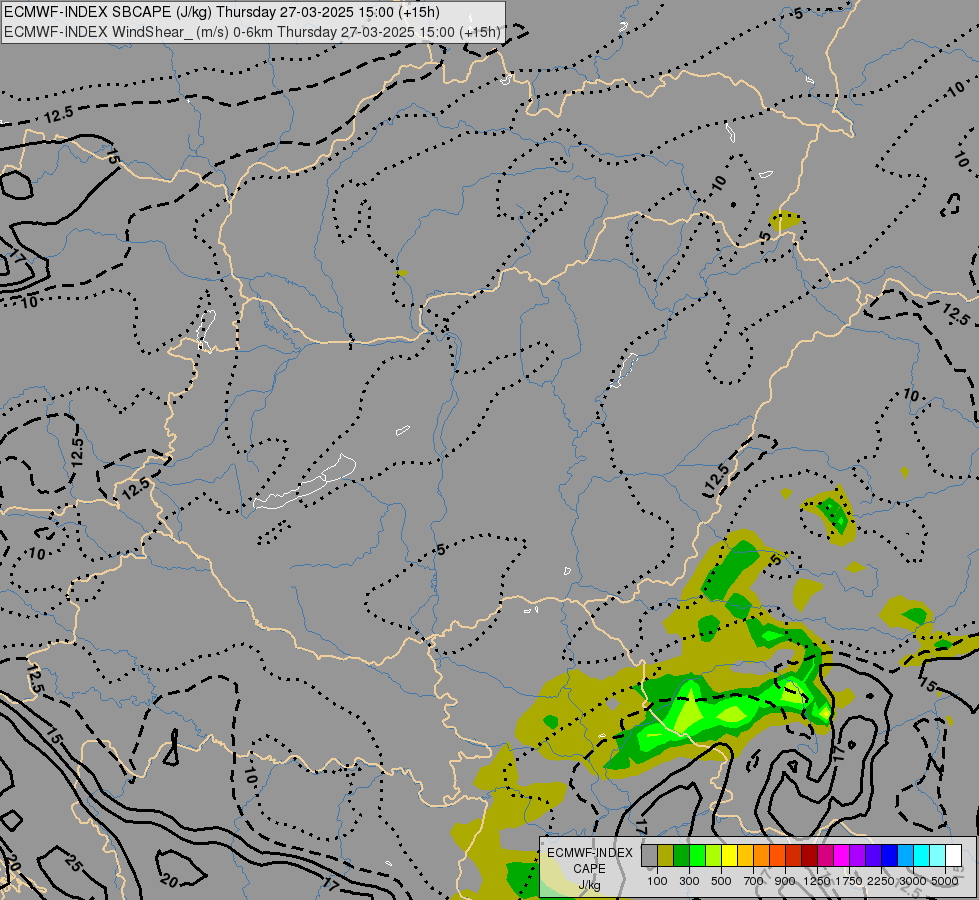The height and width of the screenshot is (900, 979).
Task: Click the legend tick label '100'
Action: click(x=657, y=881)
